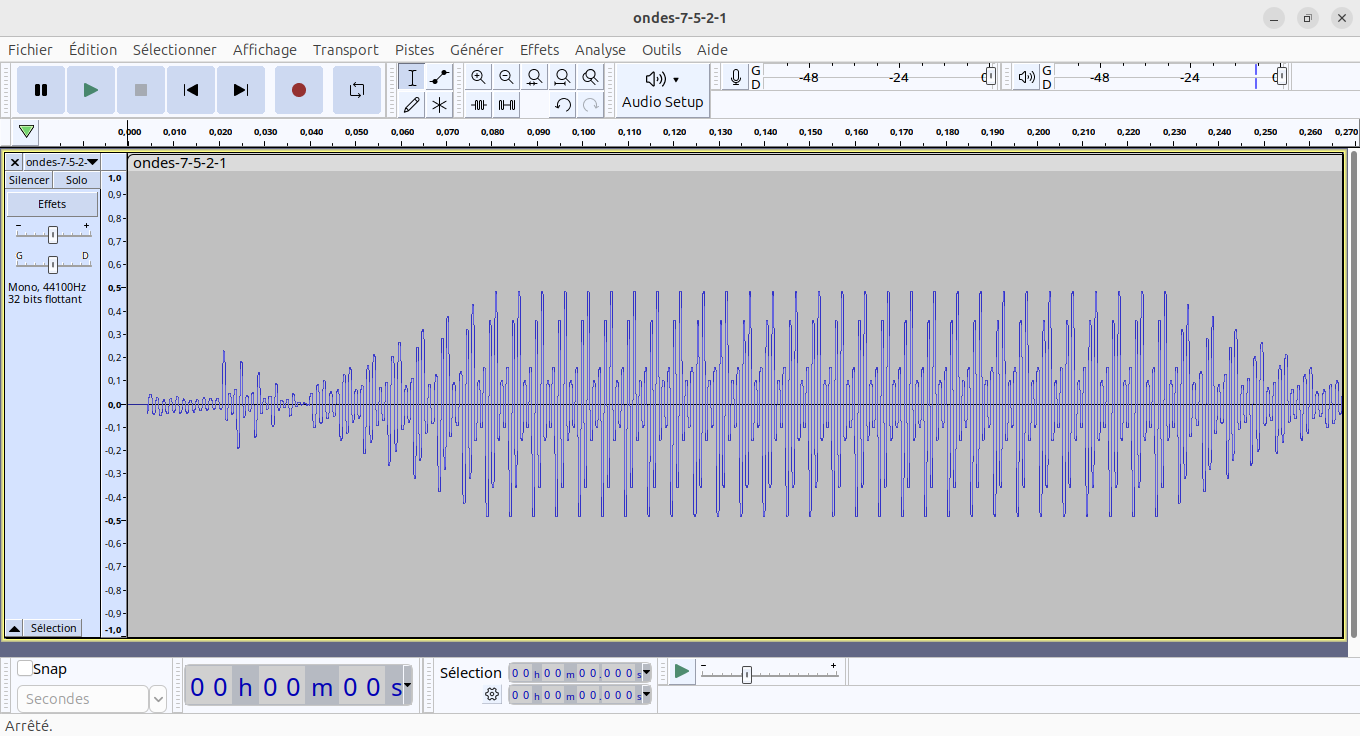Screen dimensions: 1360x736
Task: Open the Générer menu
Action: click(x=476, y=50)
